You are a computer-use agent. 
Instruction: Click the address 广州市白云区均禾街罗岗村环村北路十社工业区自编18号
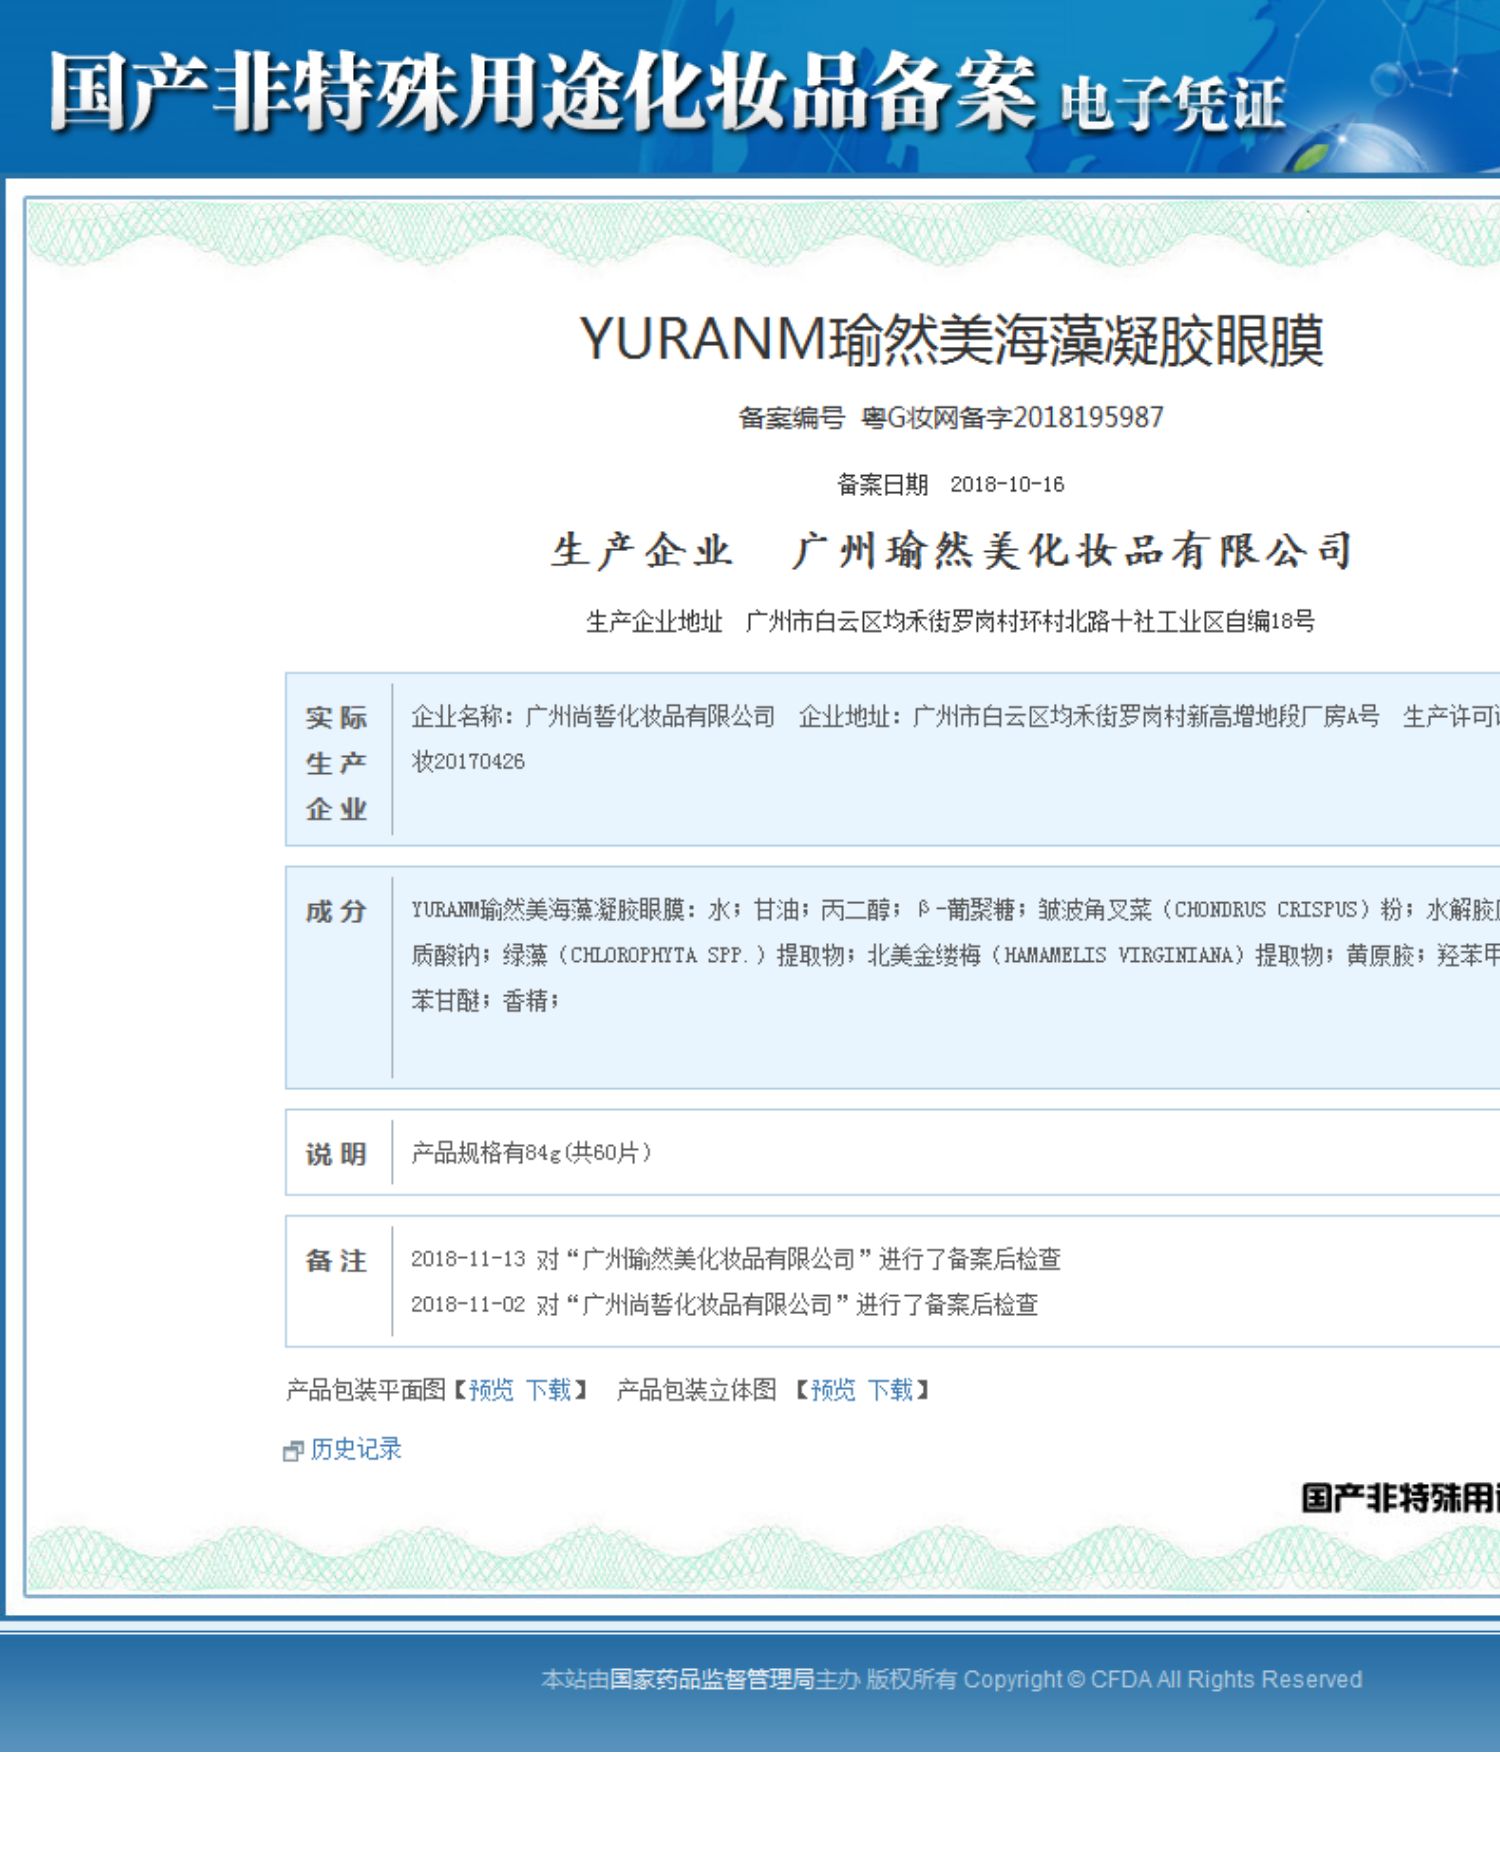[x=1030, y=622]
